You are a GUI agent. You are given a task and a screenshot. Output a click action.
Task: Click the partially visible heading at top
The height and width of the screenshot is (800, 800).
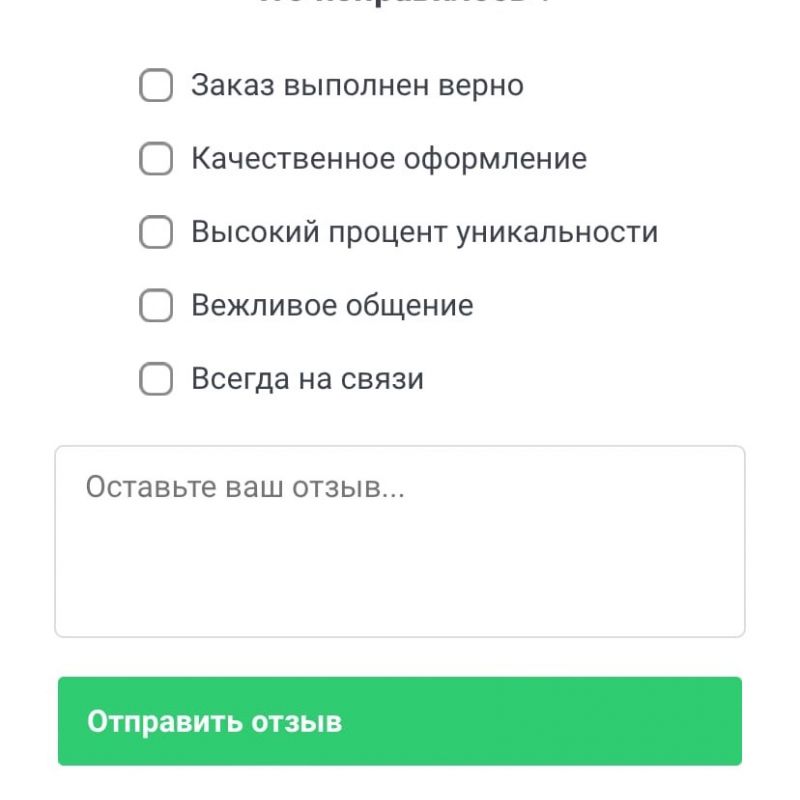(400, 3)
